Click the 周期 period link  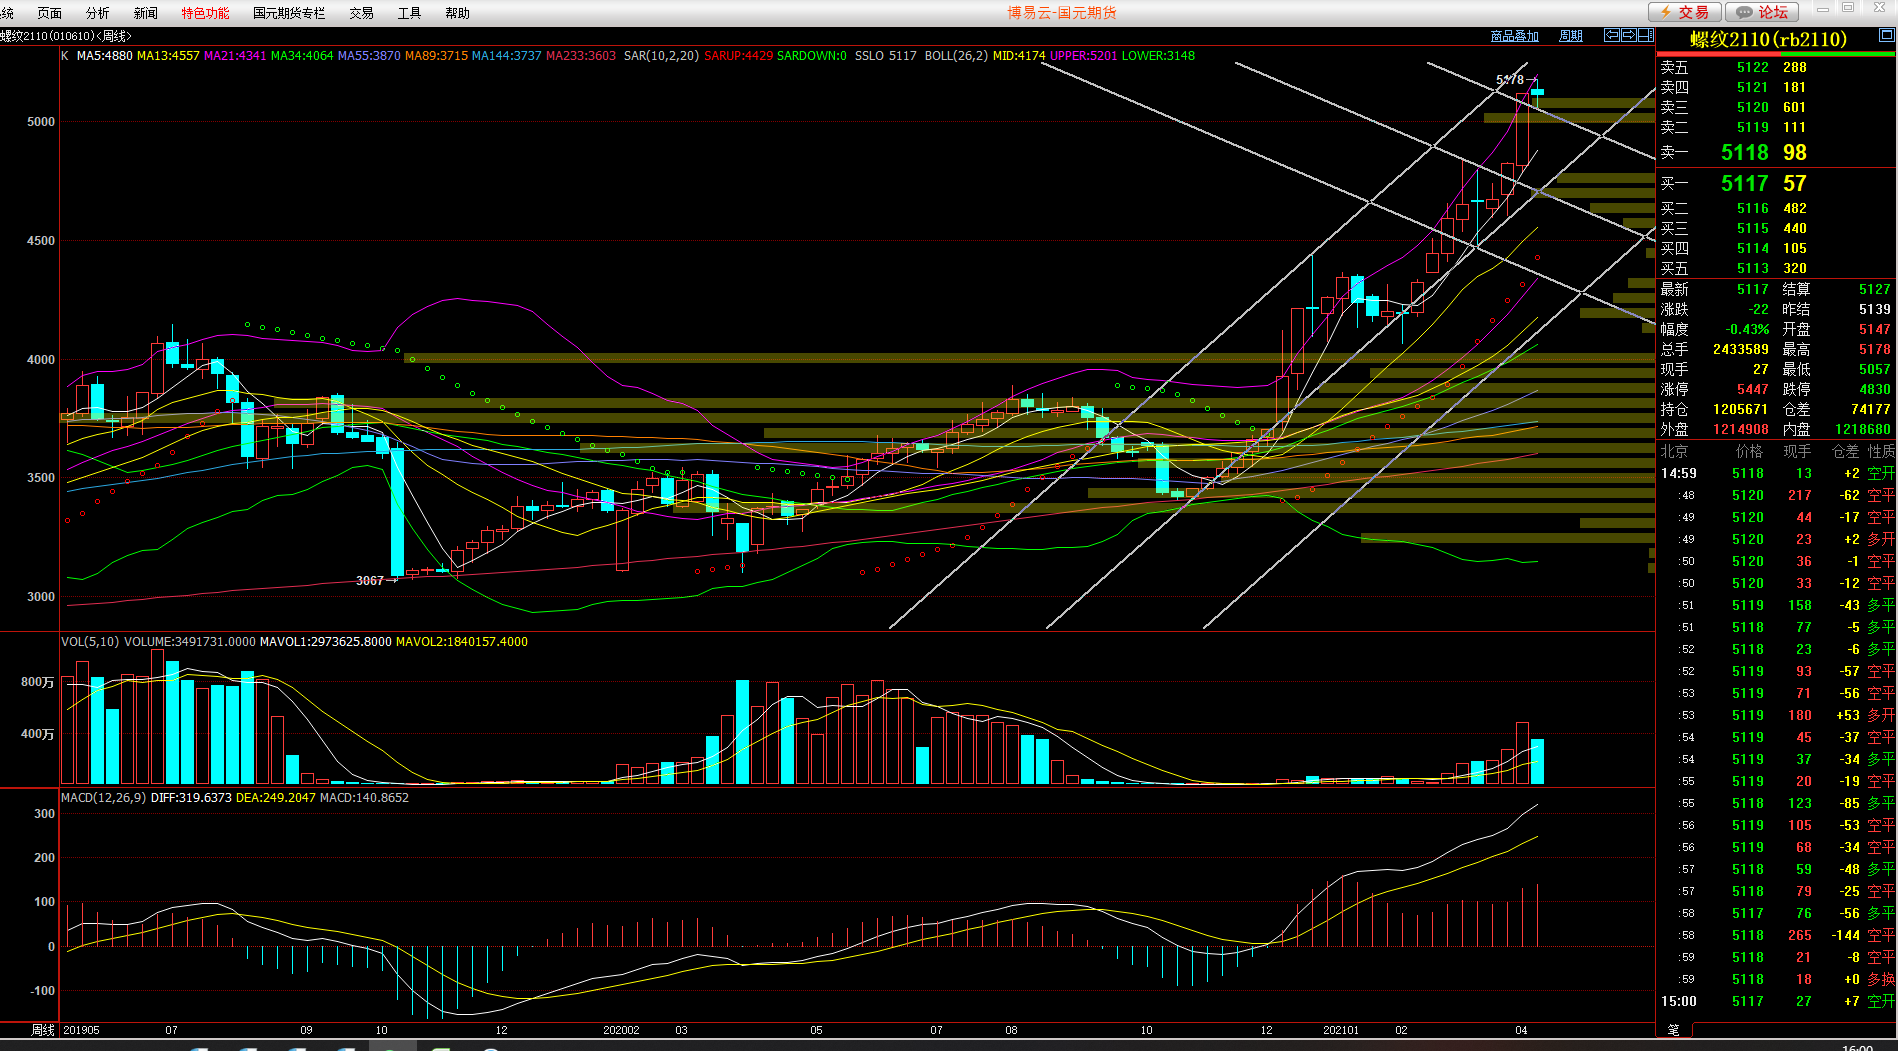(1571, 36)
